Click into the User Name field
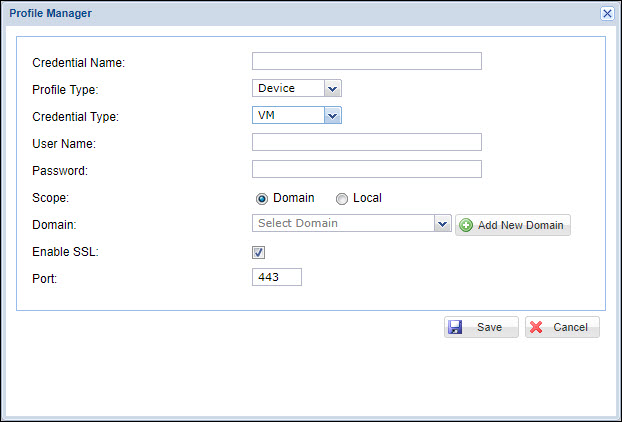Viewport: 622px width, 422px height. click(x=366, y=142)
